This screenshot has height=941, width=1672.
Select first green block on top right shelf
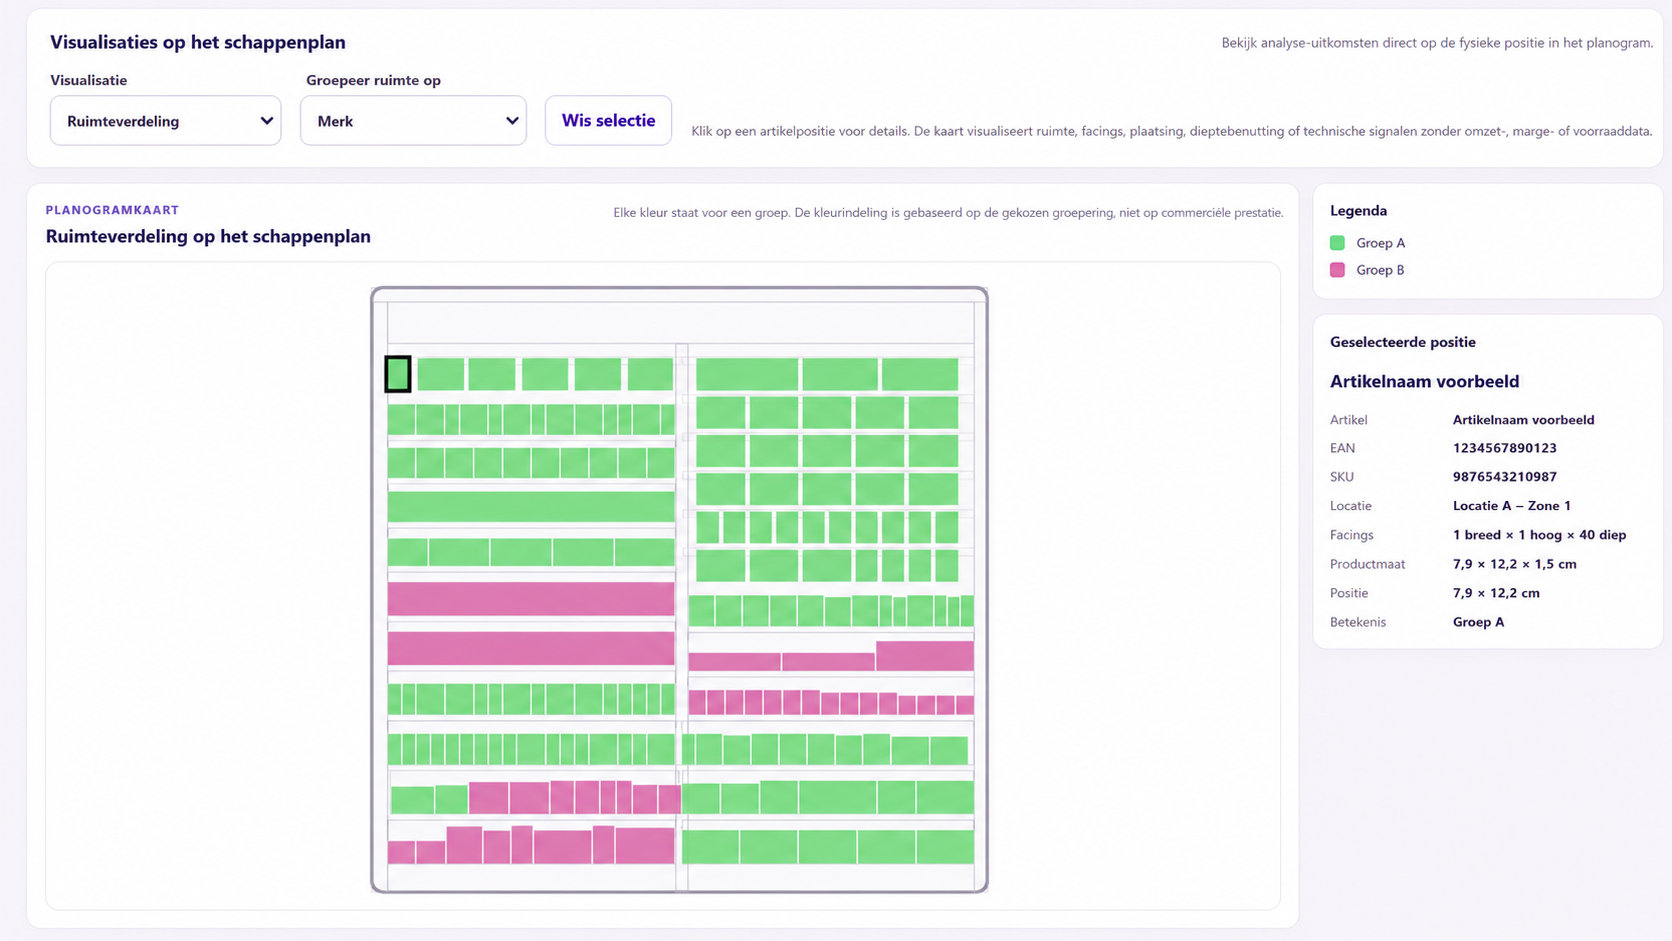[x=747, y=374]
